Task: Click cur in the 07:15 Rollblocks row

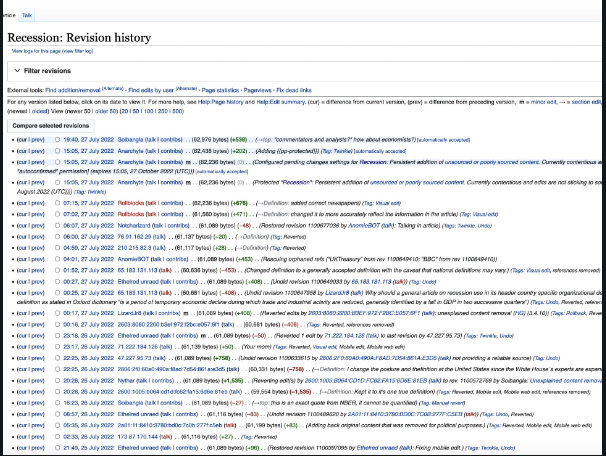Action: coord(22,203)
